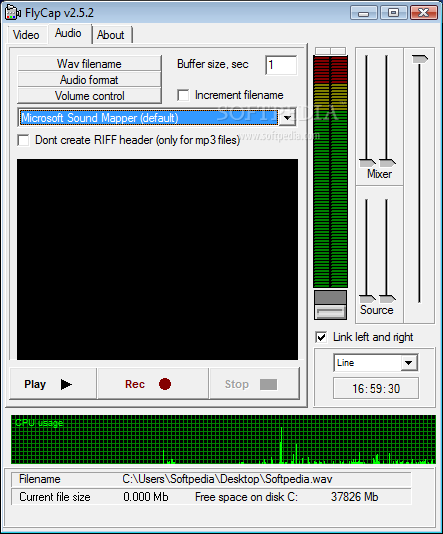Start playback with the Play button
Screen dimensions: 443x534
coord(53,384)
